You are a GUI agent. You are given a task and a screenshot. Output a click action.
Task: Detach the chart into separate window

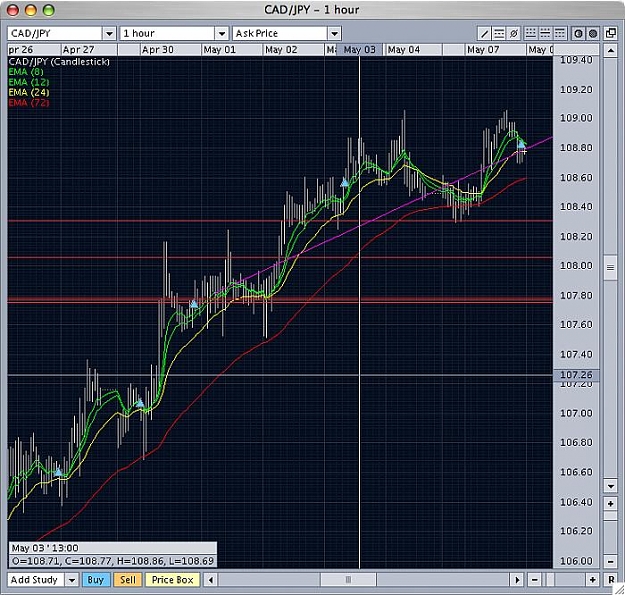click(x=611, y=33)
